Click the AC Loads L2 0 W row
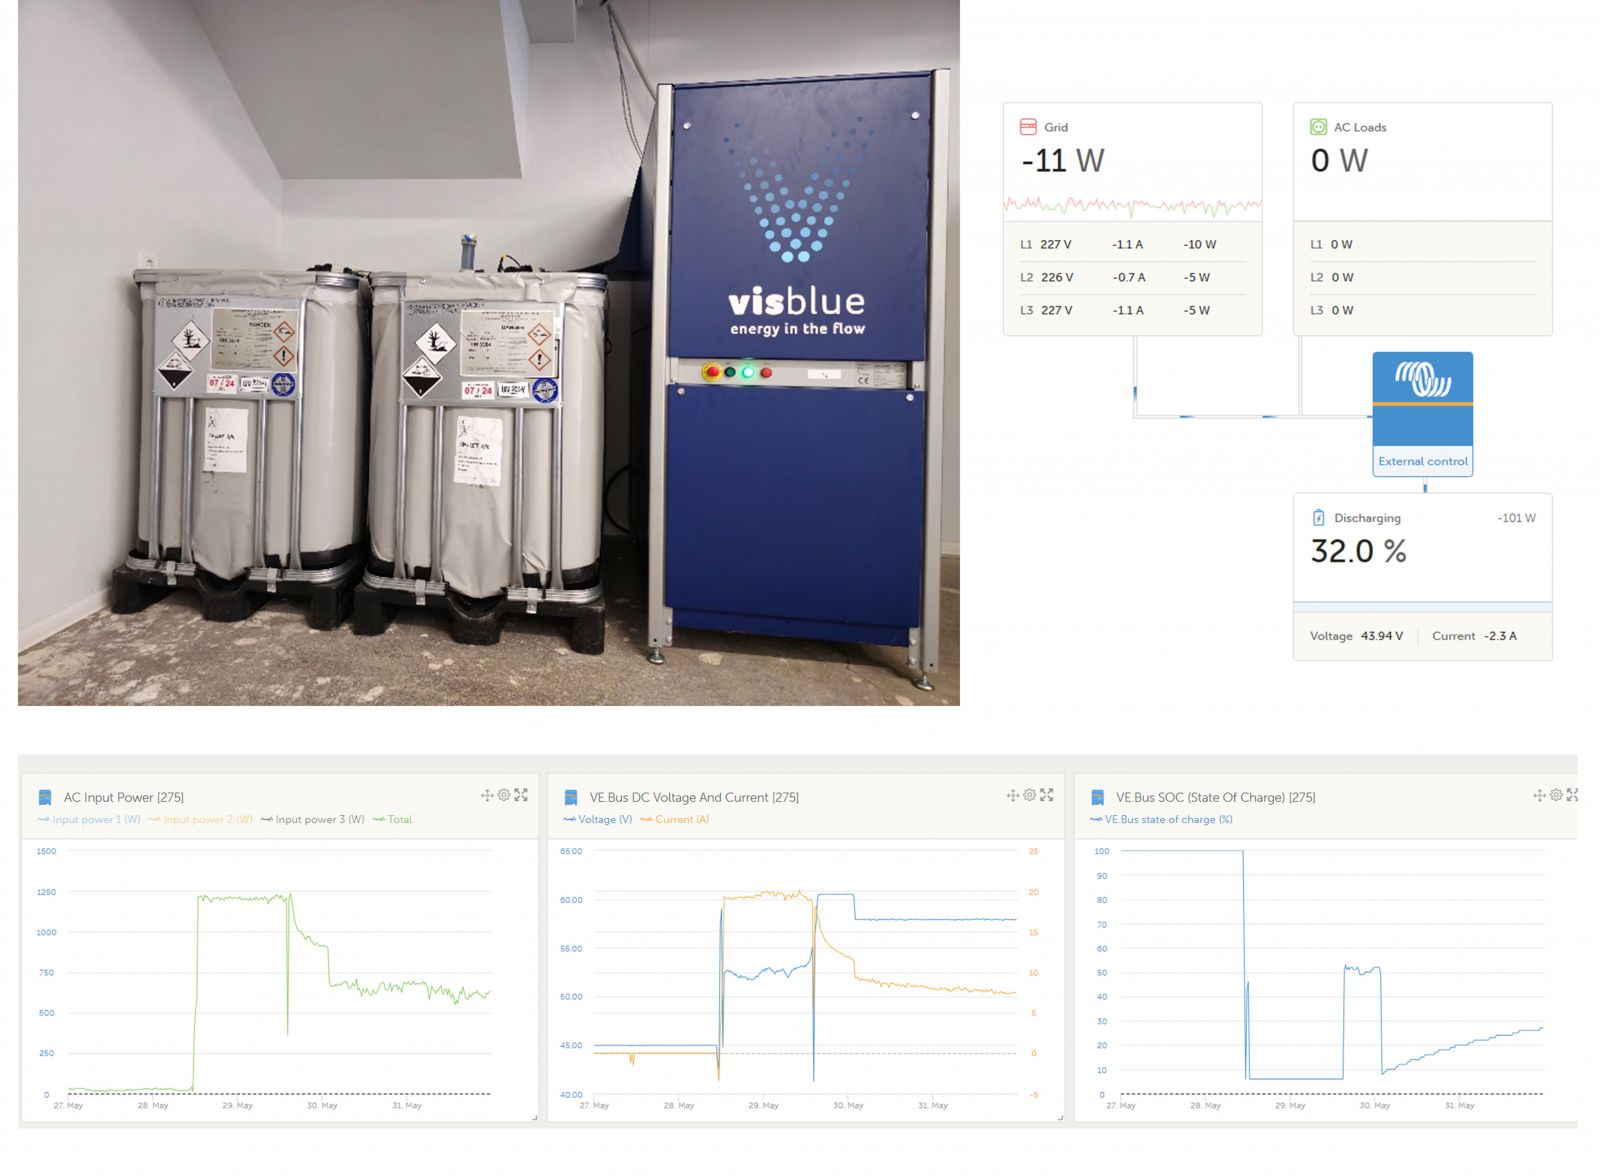The width and height of the screenshot is (1600, 1176). click(1423, 277)
